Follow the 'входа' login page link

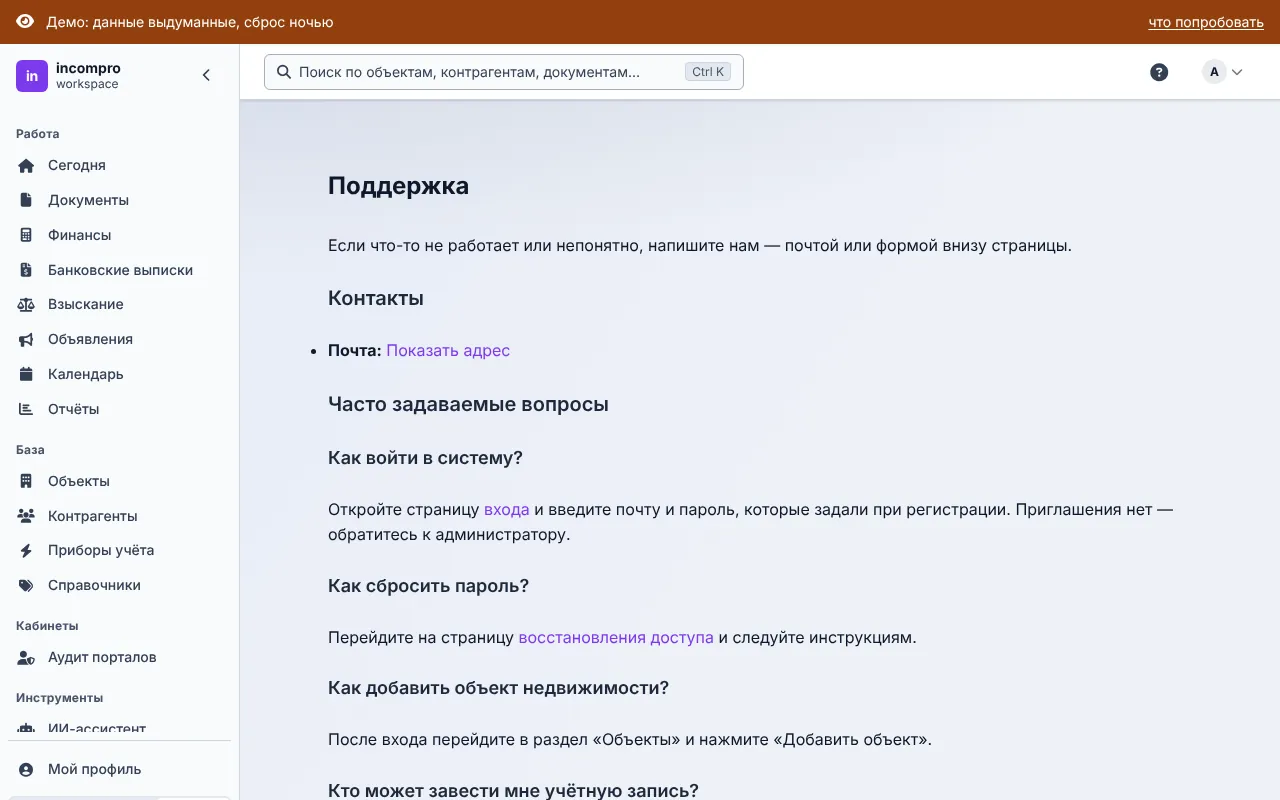[x=506, y=509]
